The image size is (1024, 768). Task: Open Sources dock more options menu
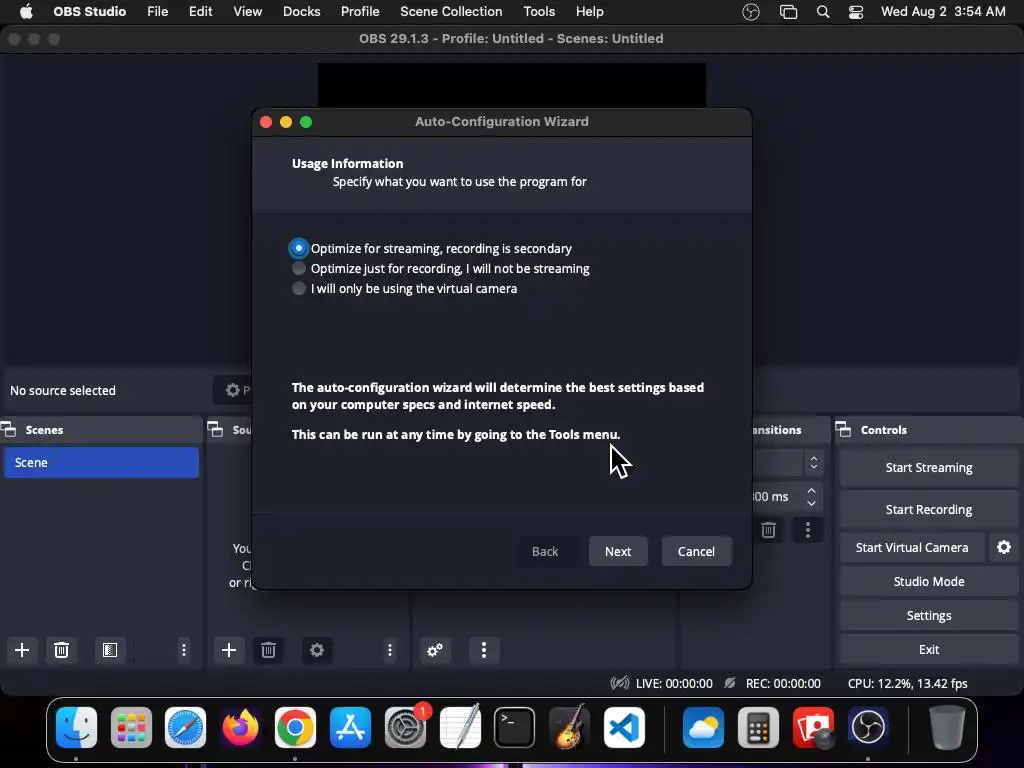pos(390,650)
